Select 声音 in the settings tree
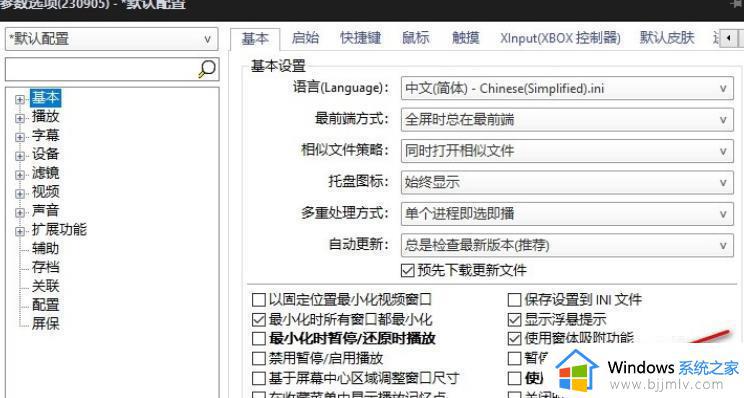Image resolution: width=744 pixels, height=398 pixels. tap(46, 210)
